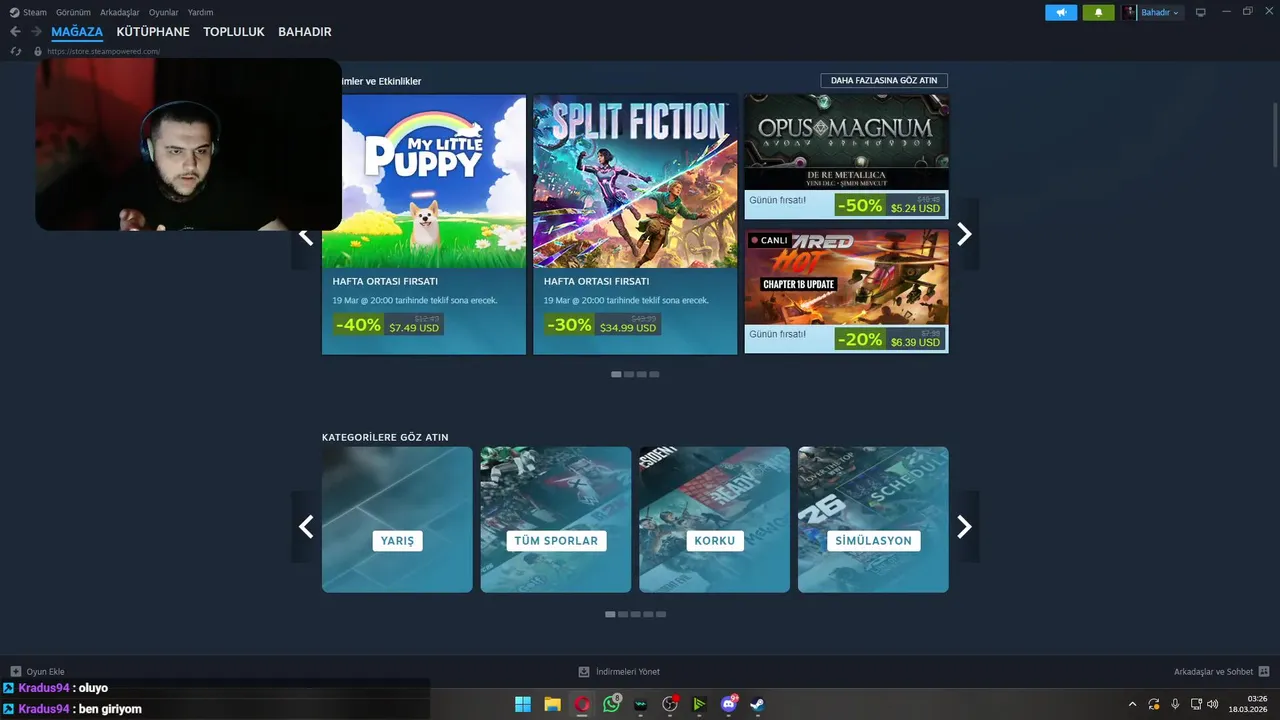Open the Steam menu
Screen dimensions: 1280x720
35,13
